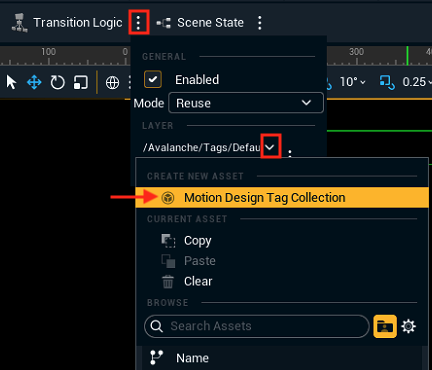Viewport: 432px width, 370px height.
Task: Open asset picker settings gear
Action: 409,326
